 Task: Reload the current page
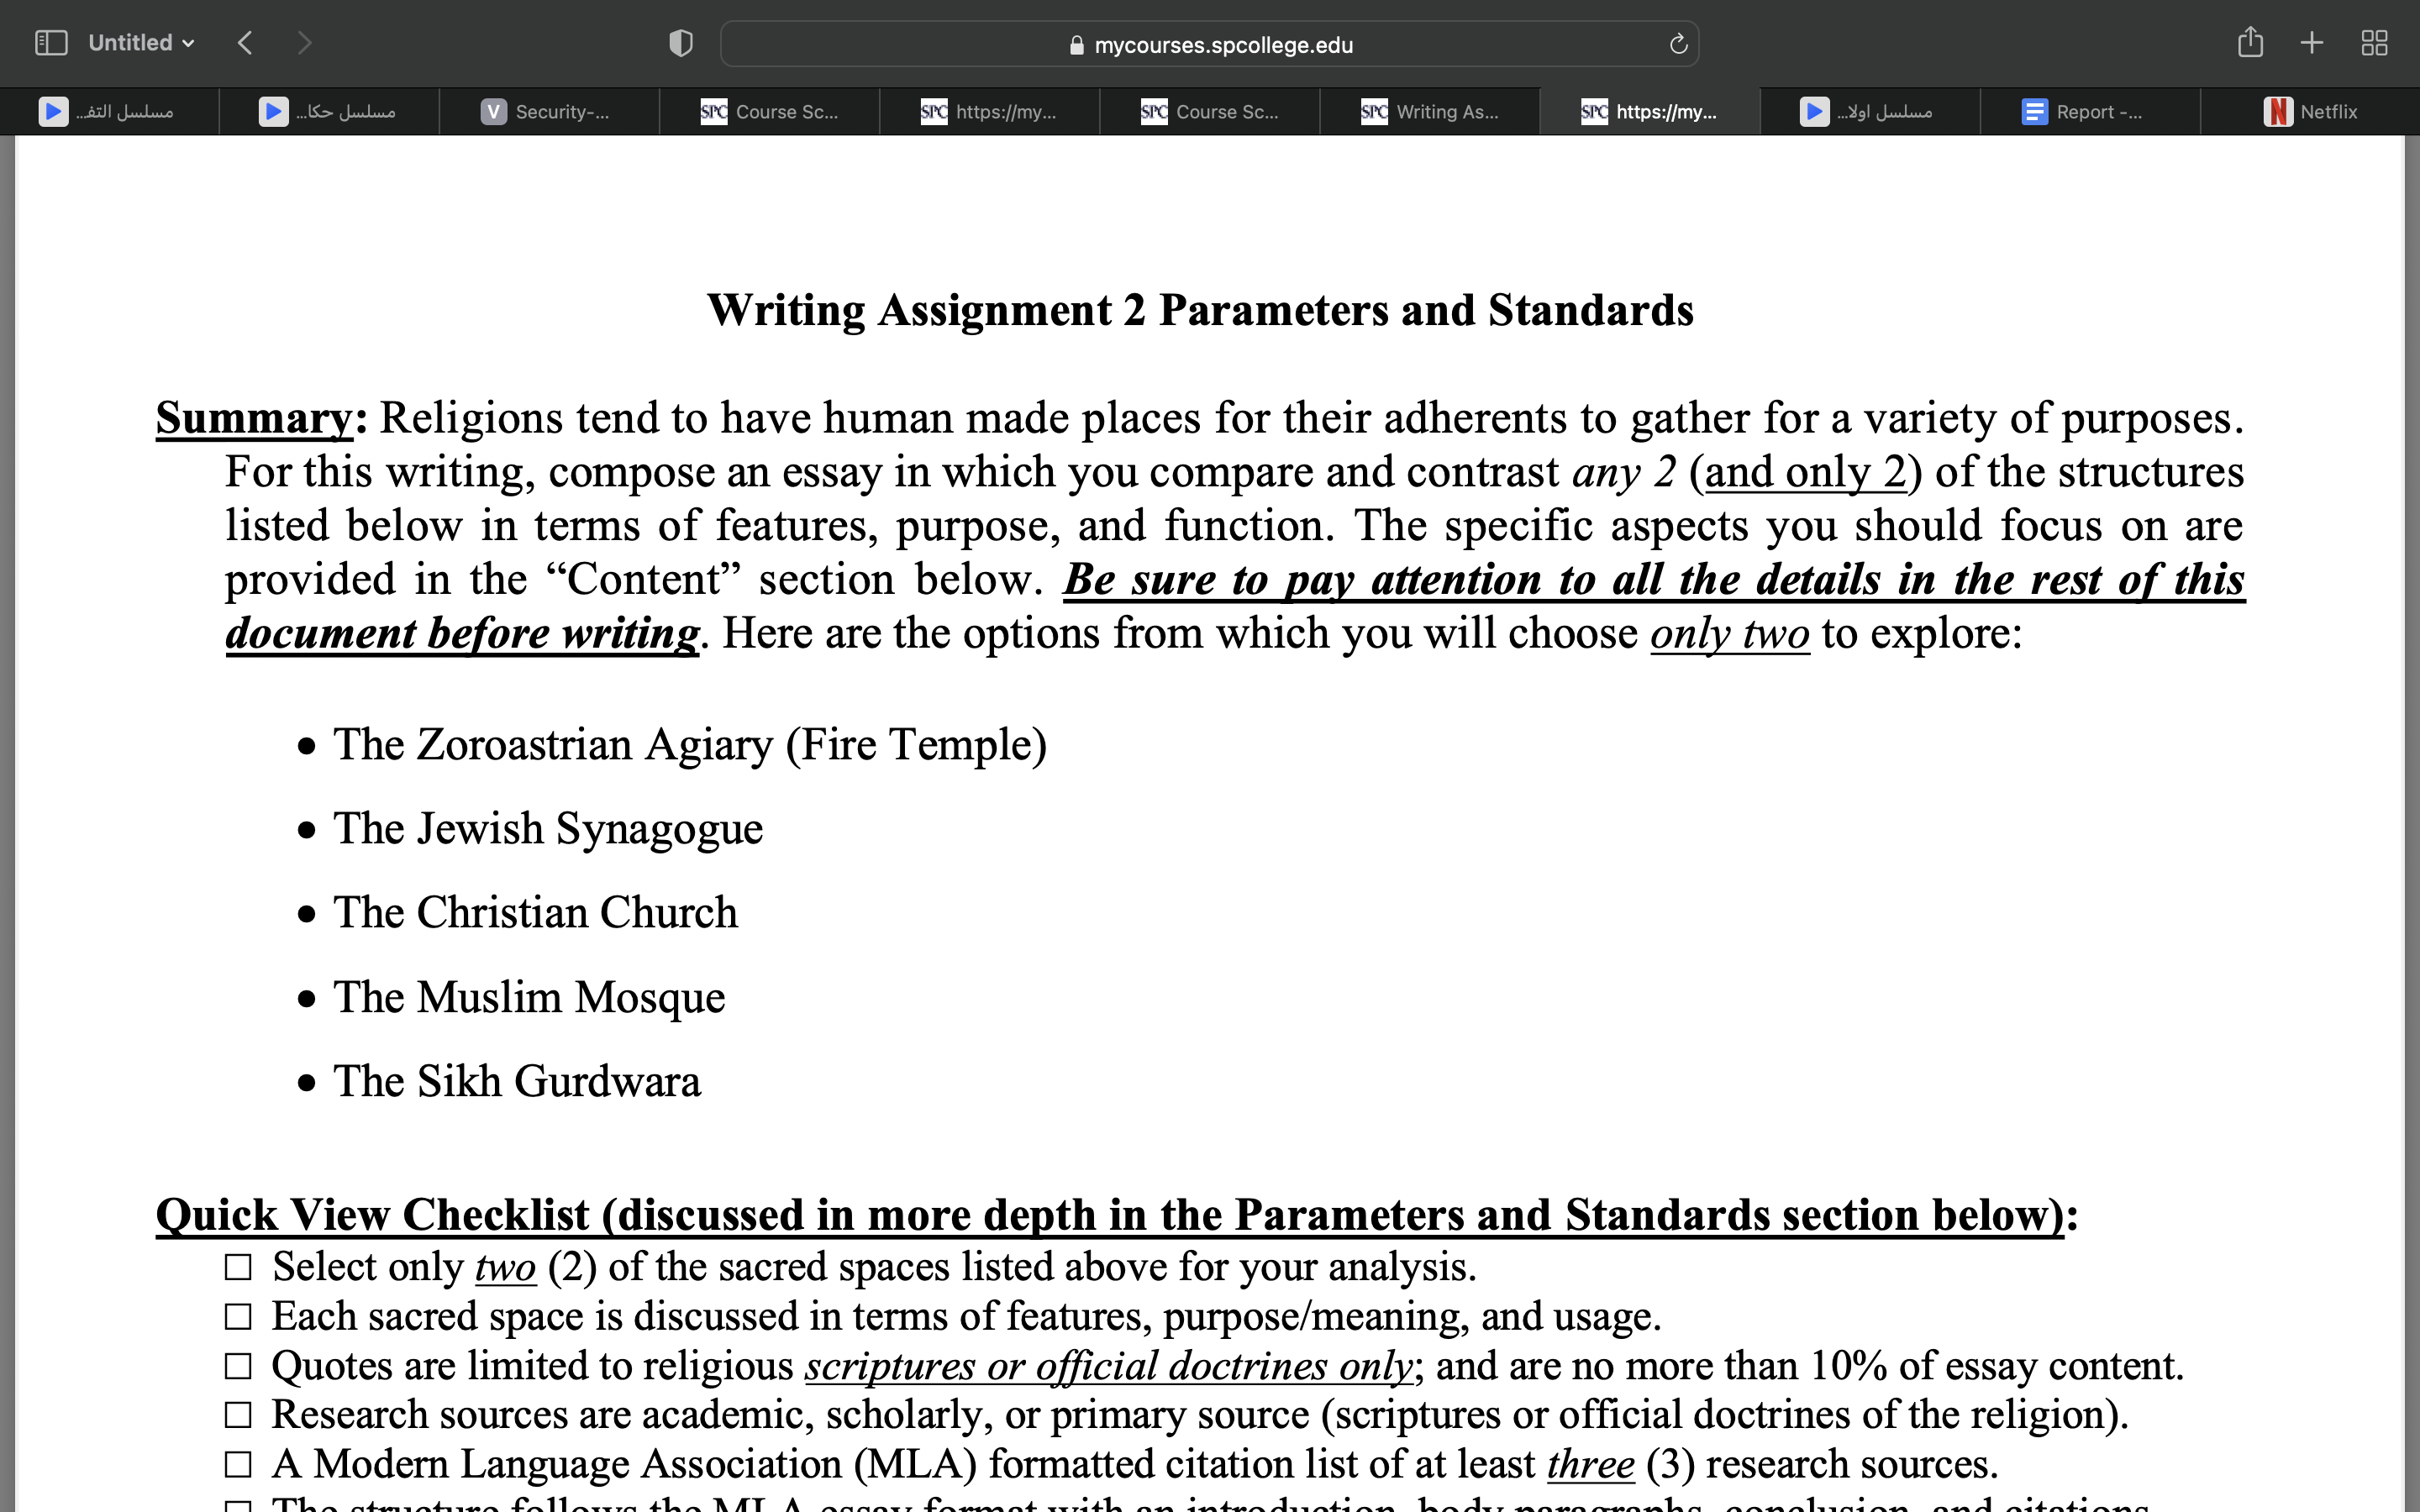click(1677, 43)
